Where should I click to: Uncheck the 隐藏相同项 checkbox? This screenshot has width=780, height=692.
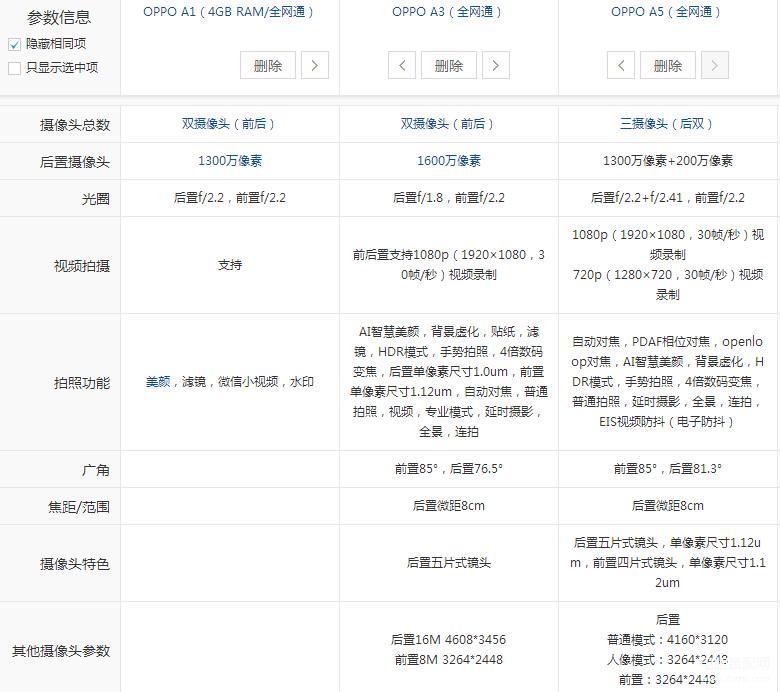click(14, 44)
